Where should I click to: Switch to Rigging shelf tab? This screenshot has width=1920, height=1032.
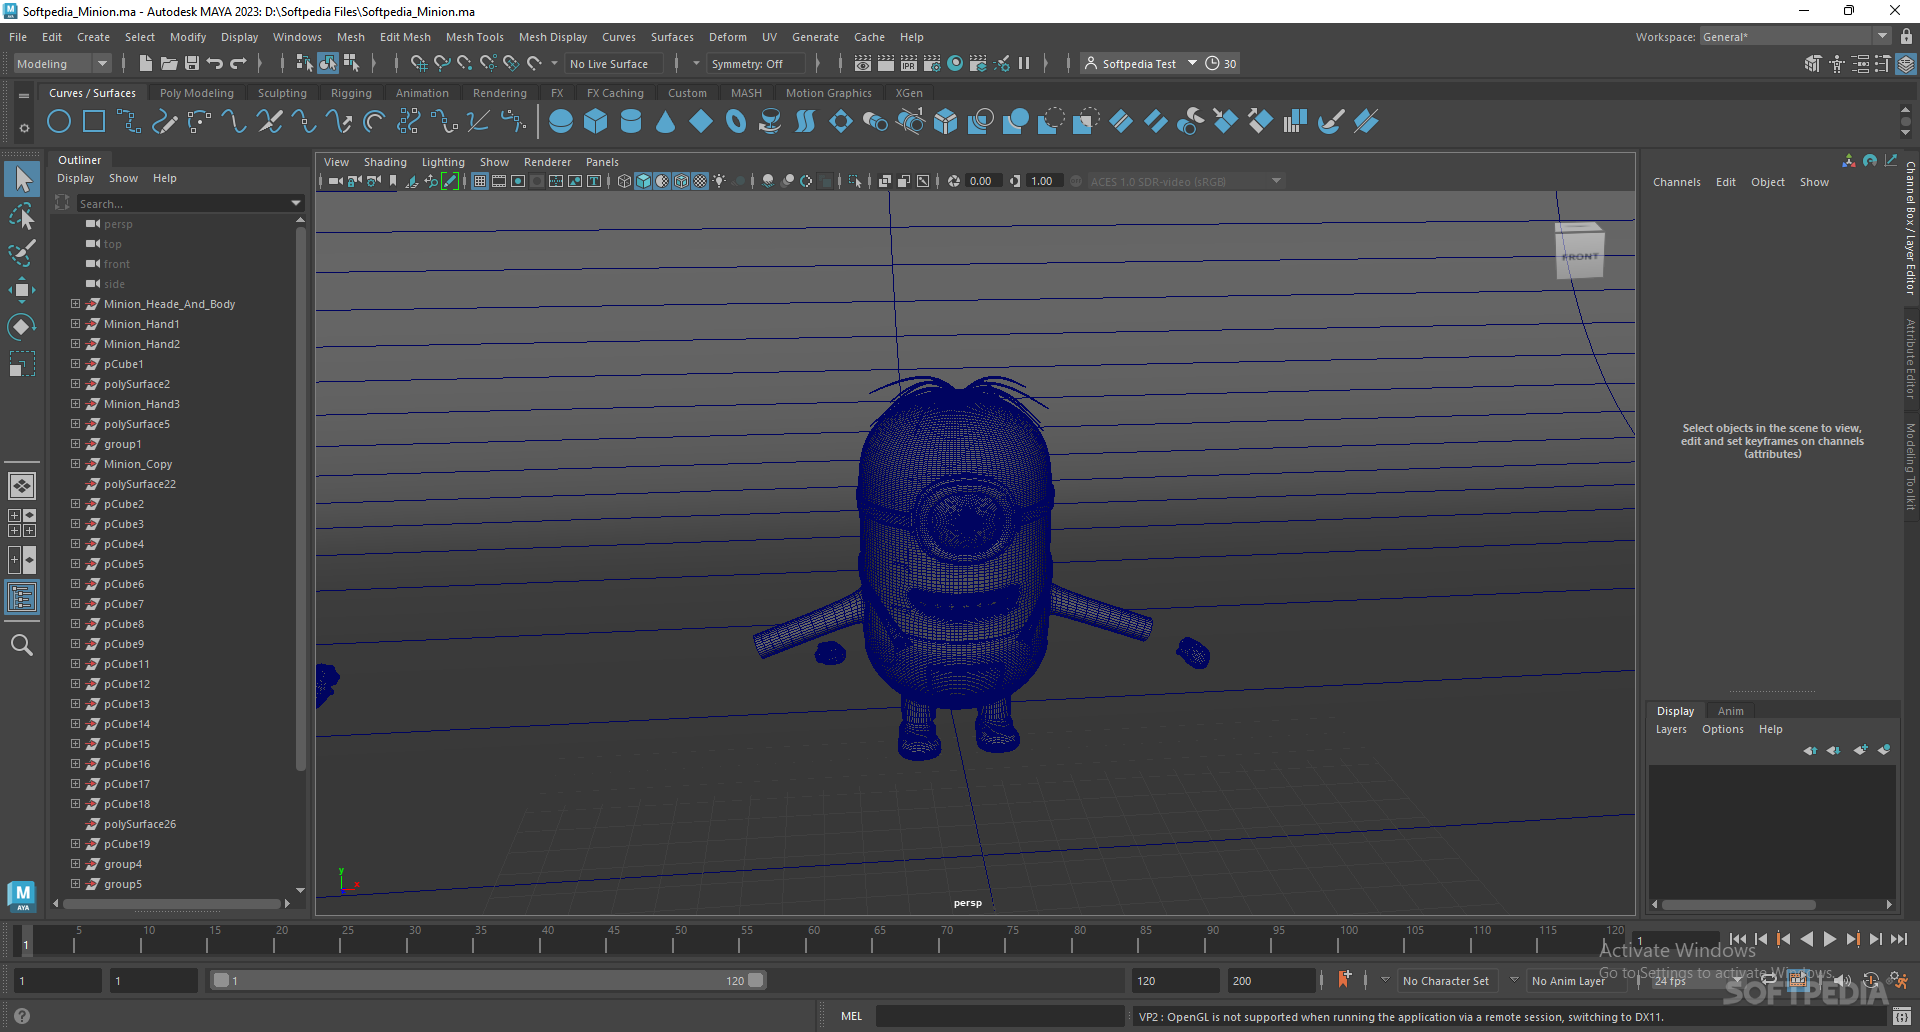351,93
